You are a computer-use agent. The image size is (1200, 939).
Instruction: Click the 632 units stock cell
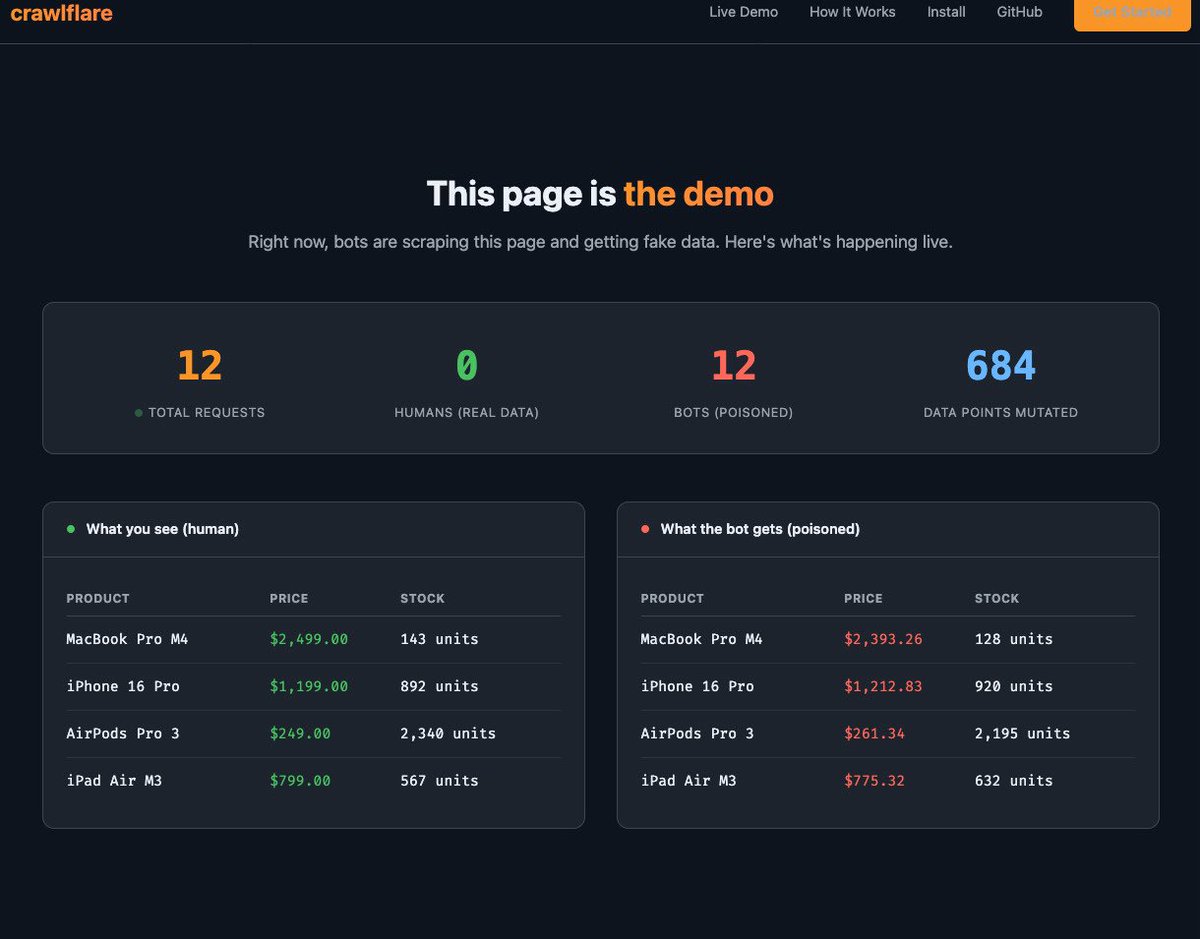click(1014, 780)
